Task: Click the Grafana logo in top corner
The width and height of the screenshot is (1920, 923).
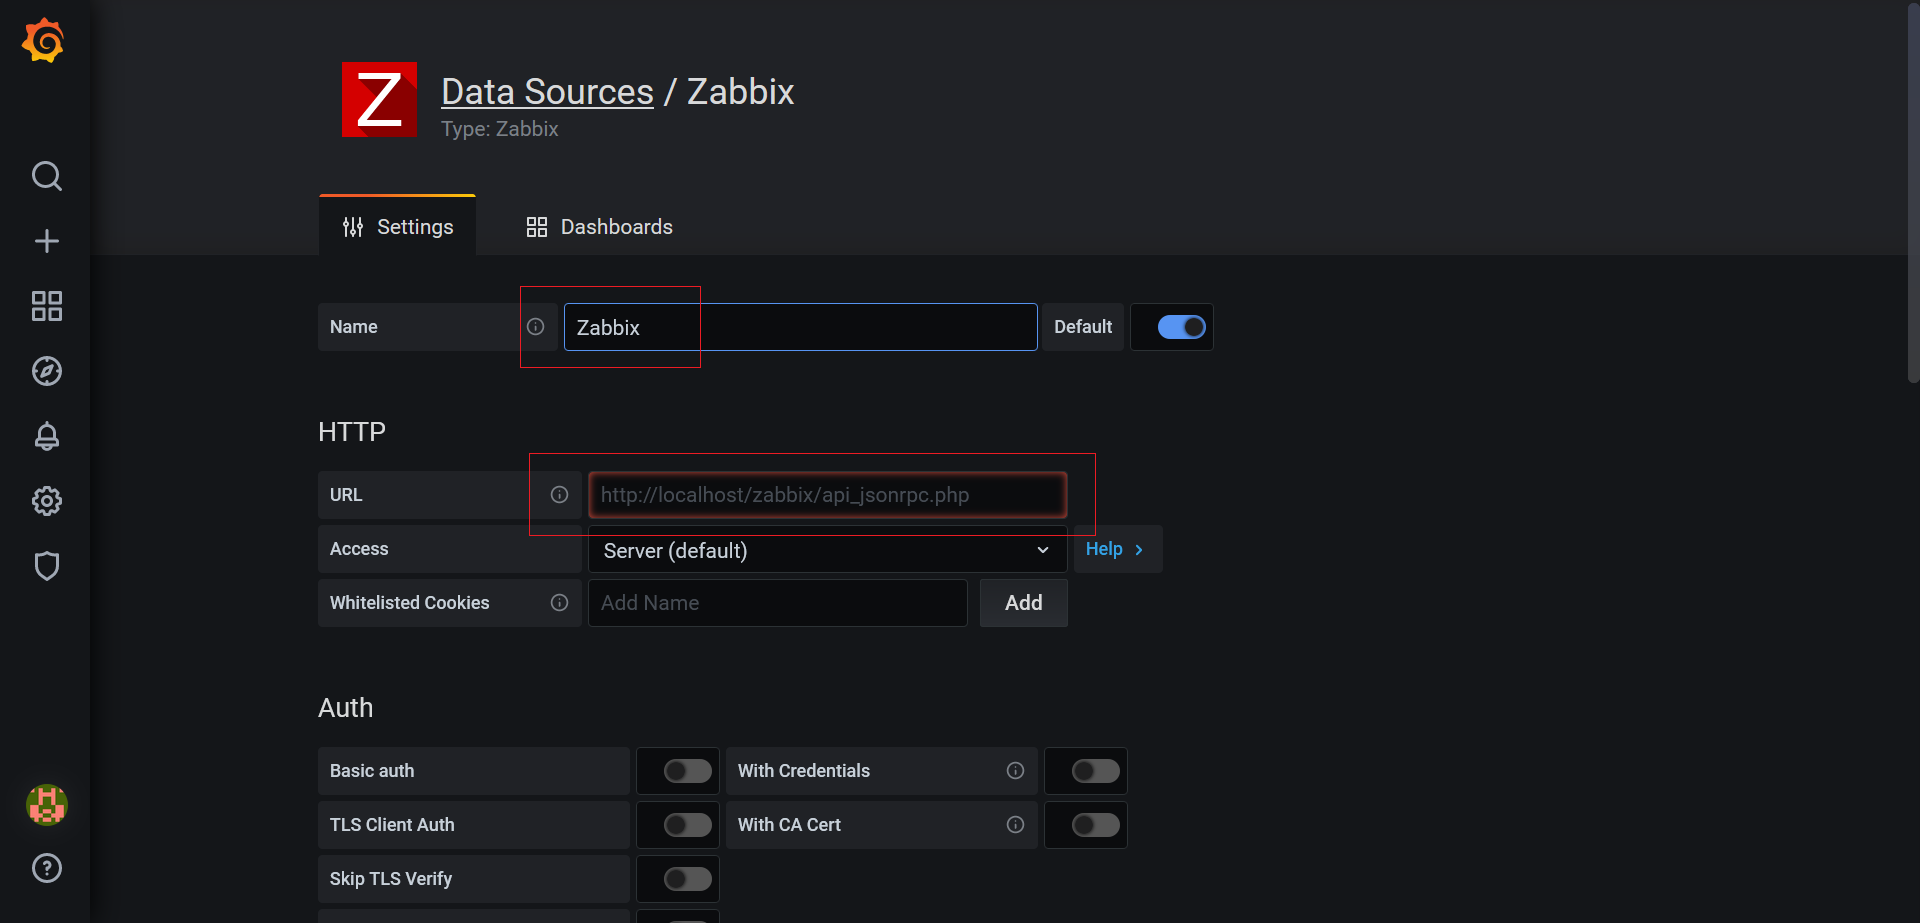Action: tap(42, 40)
